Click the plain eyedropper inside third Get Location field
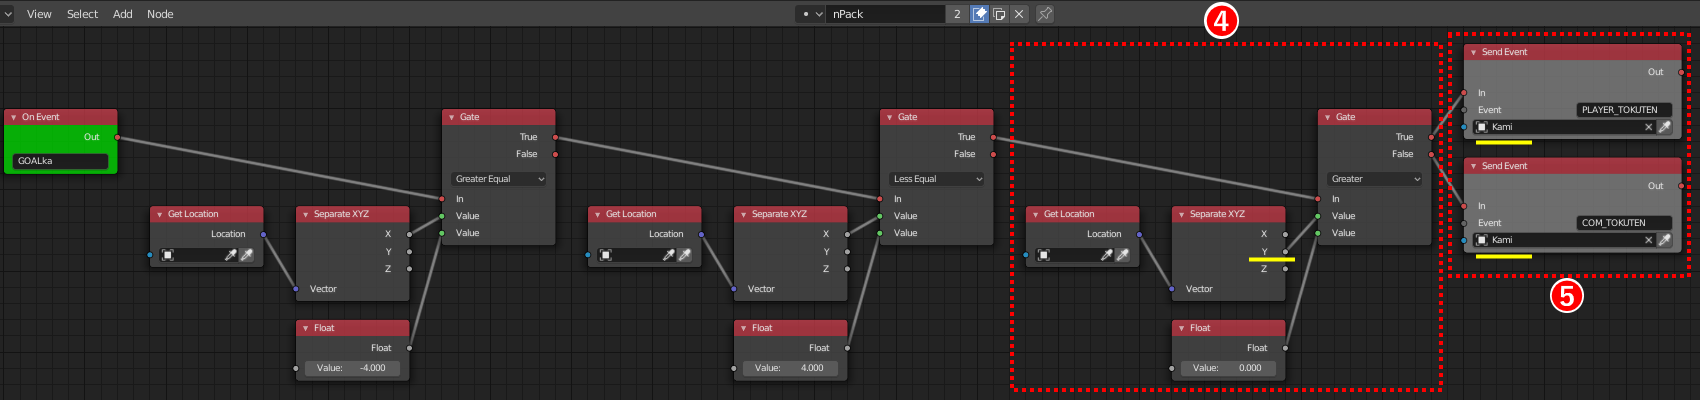 [x=1106, y=255]
